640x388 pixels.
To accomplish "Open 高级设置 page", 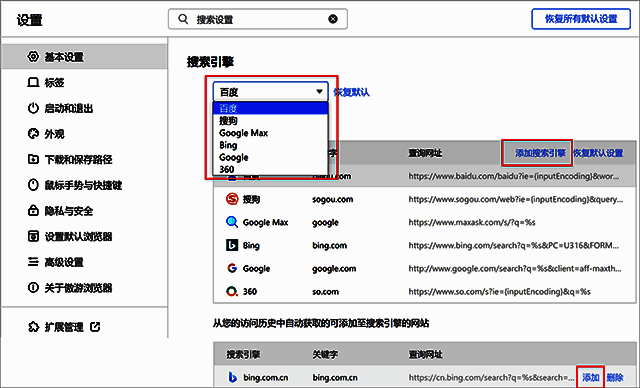I will [x=64, y=262].
